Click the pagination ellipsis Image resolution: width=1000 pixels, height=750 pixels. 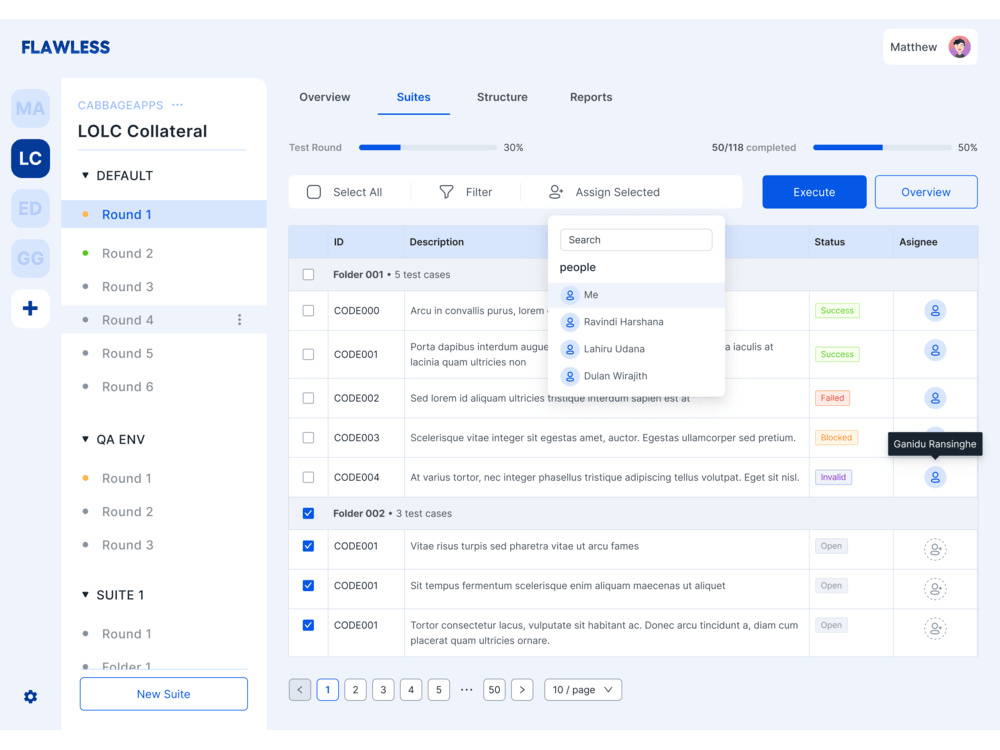click(x=466, y=689)
